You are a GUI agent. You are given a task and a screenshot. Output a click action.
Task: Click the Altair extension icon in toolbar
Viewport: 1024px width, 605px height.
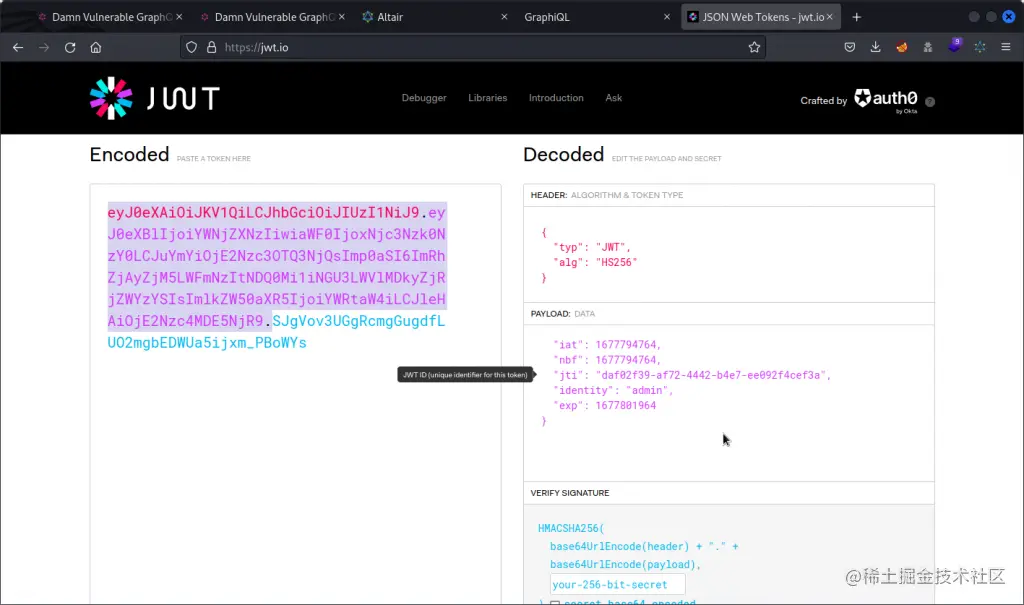(x=980, y=47)
